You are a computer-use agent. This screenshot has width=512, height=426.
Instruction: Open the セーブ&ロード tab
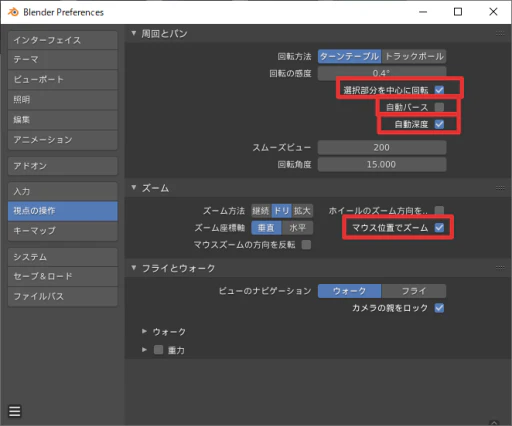pyautogui.click(x=63, y=276)
